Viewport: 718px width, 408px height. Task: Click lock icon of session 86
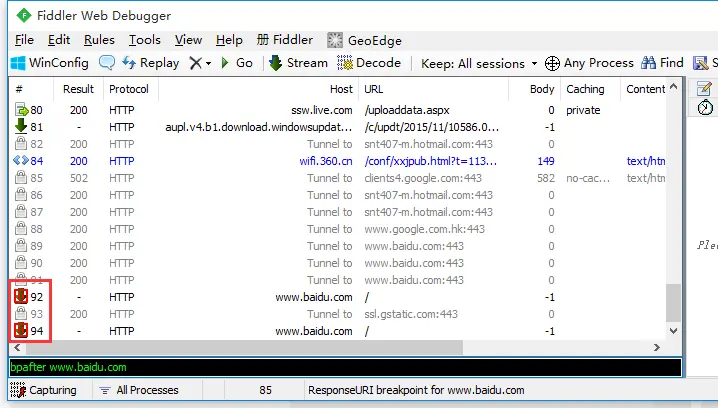[21, 195]
